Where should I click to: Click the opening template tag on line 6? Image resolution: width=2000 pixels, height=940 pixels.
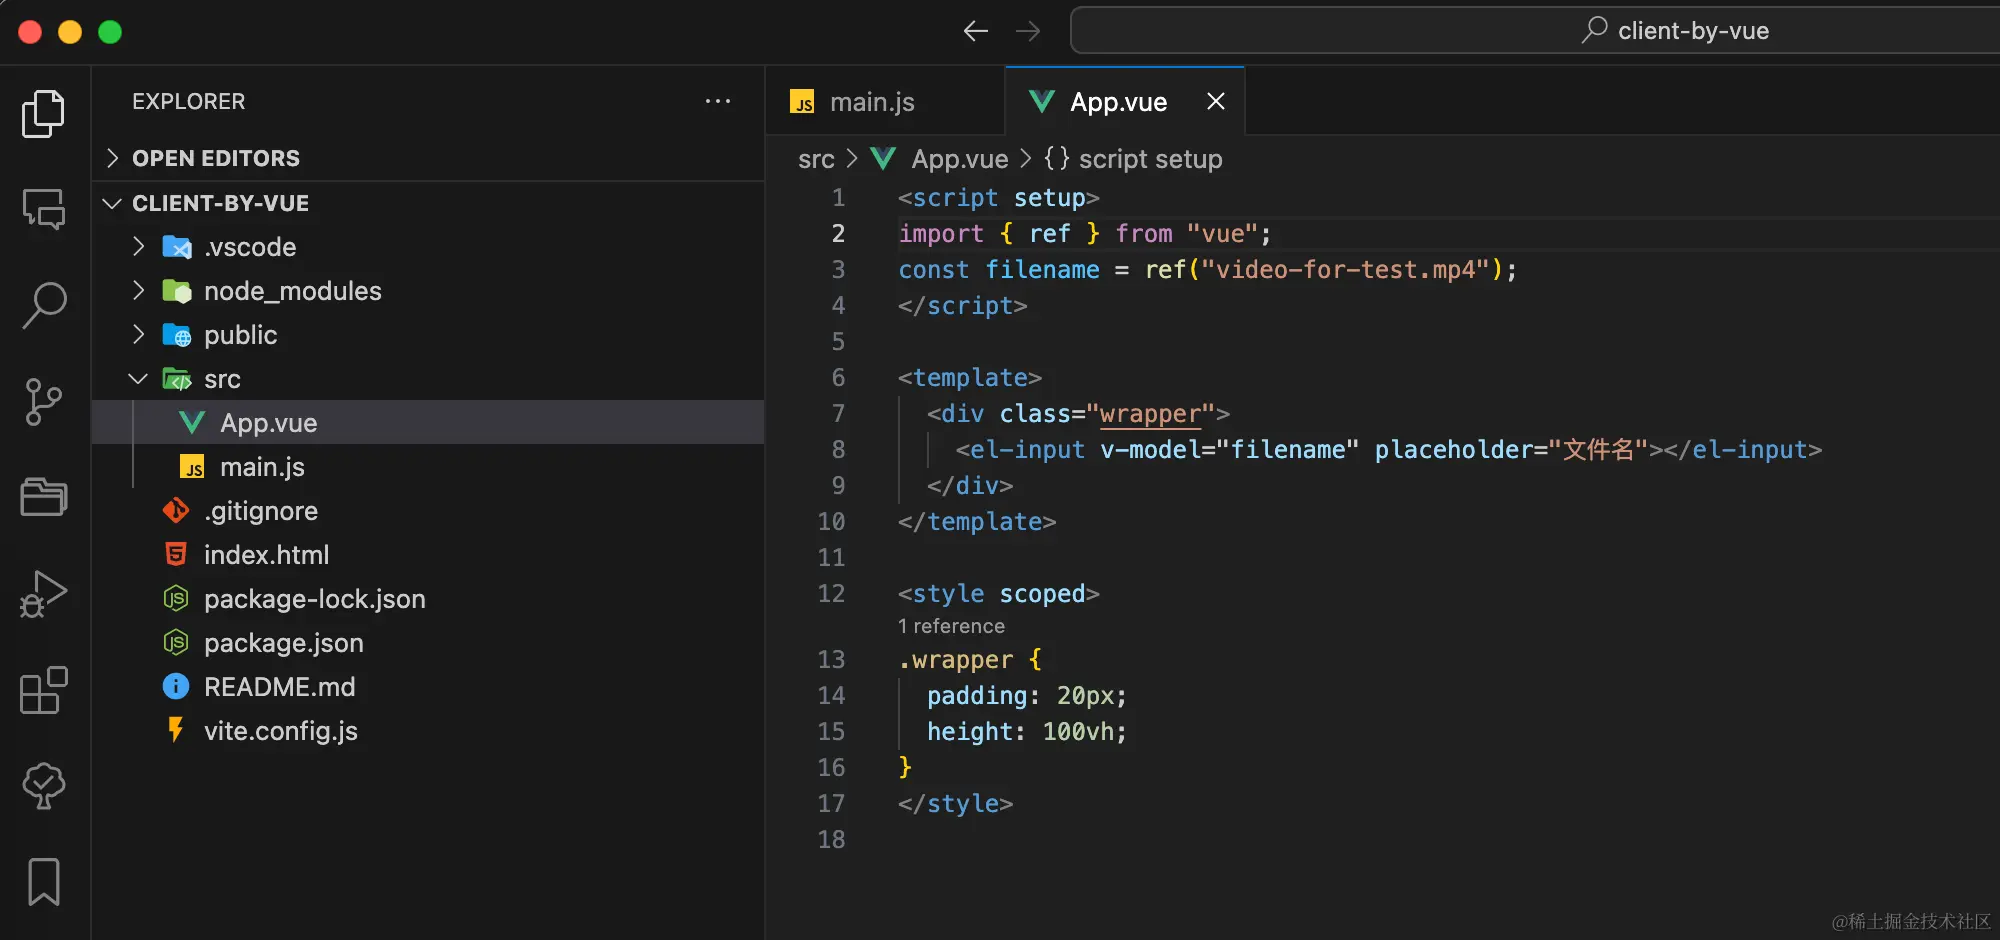[x=970, y=378]
